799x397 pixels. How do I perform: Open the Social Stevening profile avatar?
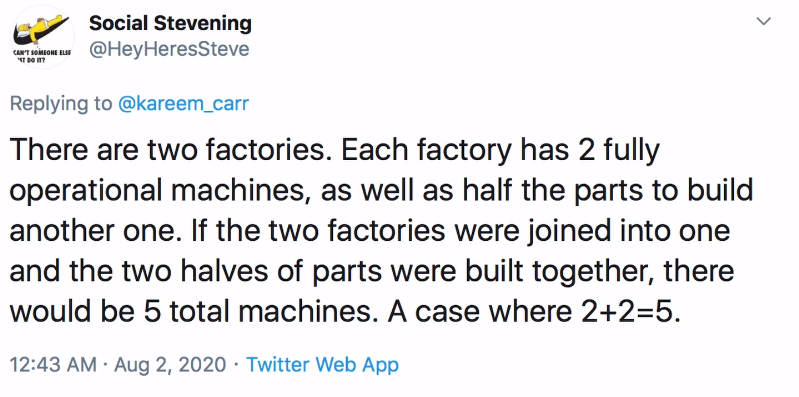43,38
